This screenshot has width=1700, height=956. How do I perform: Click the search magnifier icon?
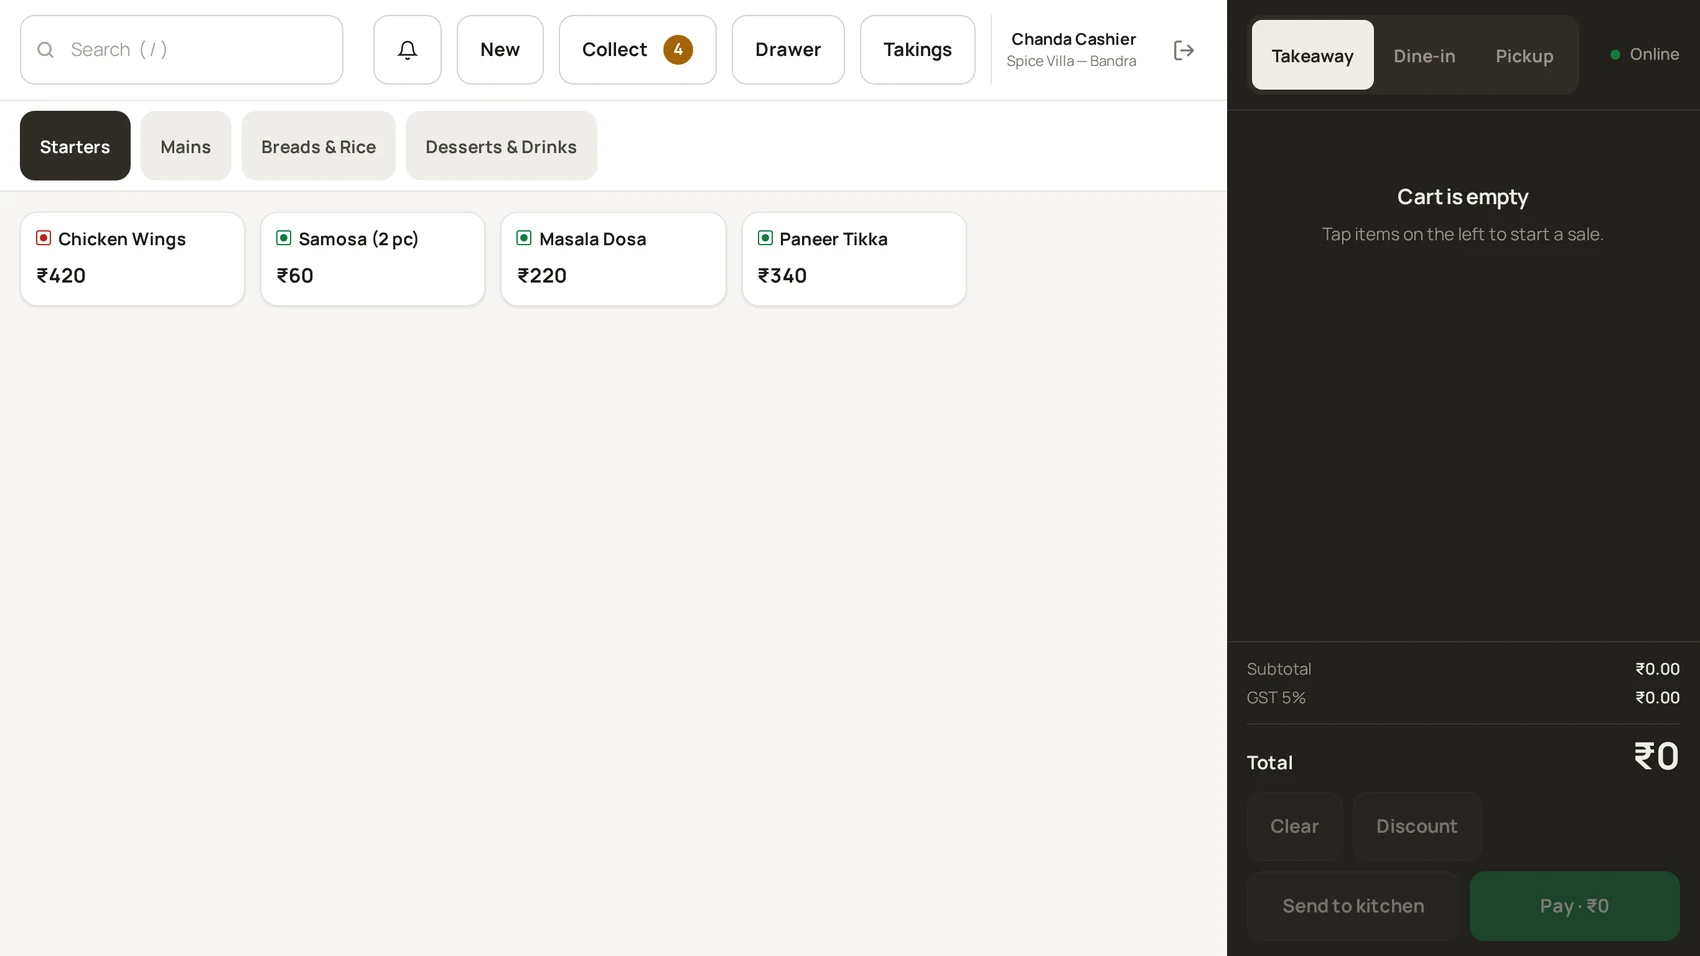[45, 50]
